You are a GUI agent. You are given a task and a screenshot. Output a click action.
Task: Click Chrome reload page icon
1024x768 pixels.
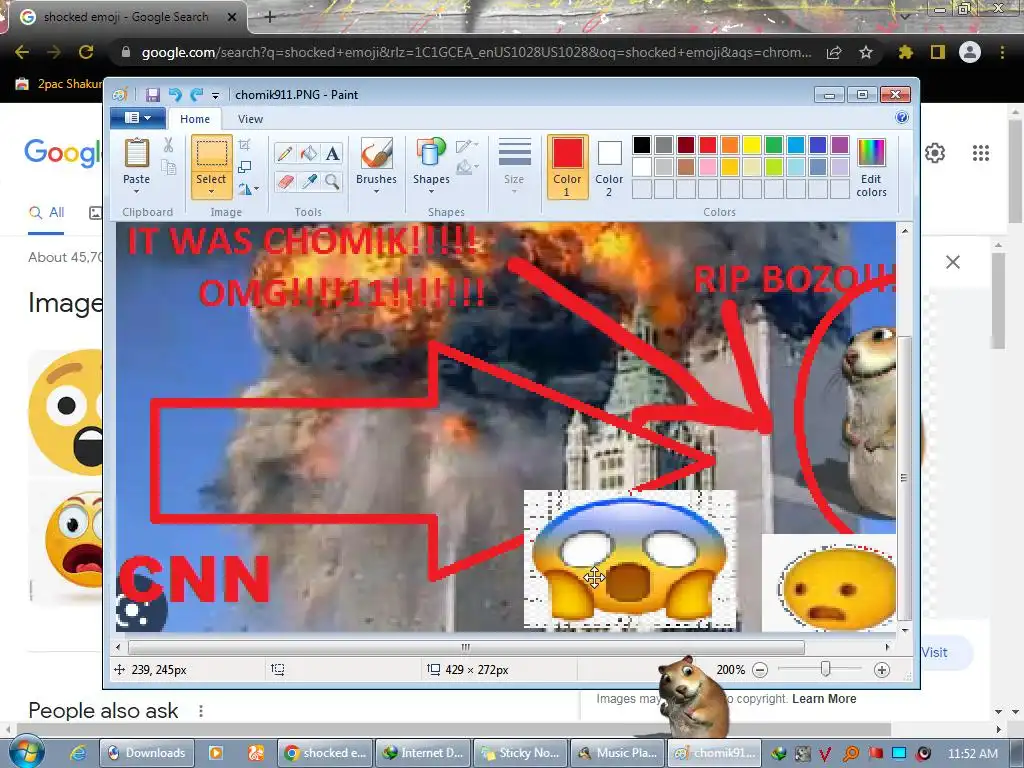coord(86,52)
